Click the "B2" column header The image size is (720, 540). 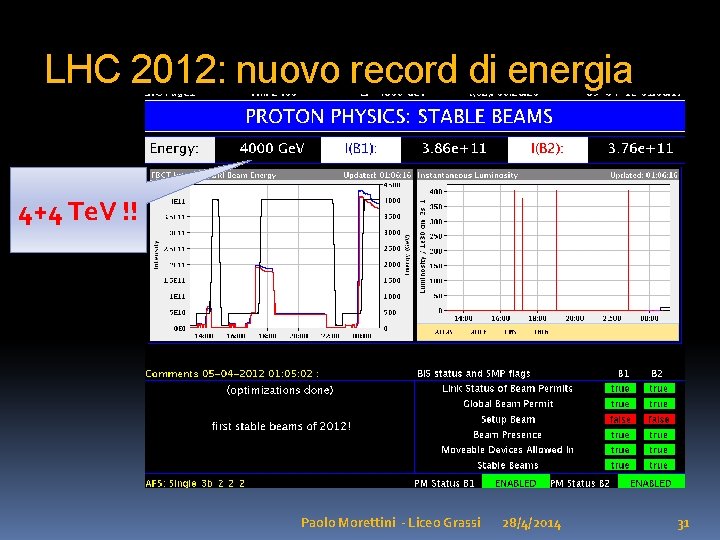pos(657,373)
